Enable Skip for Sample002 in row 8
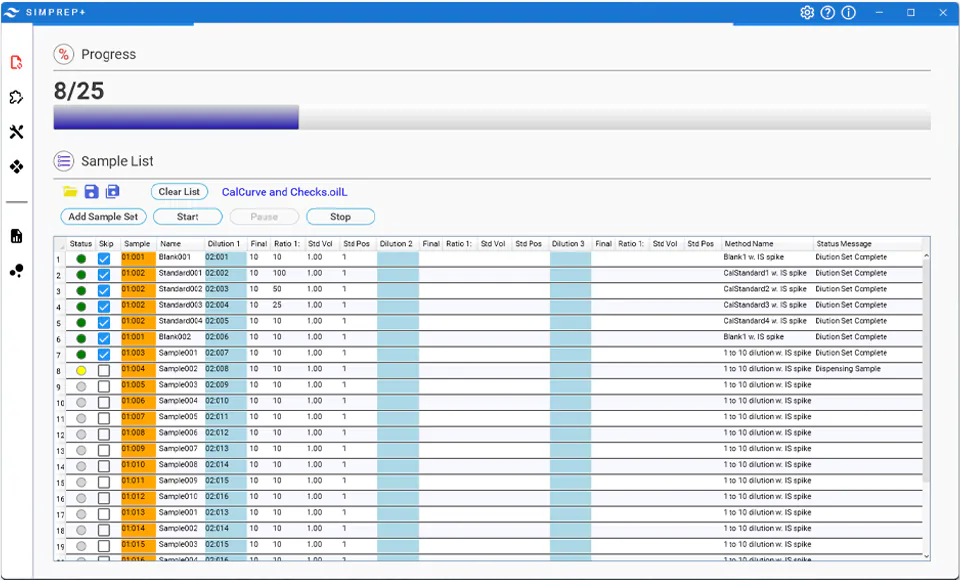The width and height of the screenshot is (960, 580). point(103,369)
